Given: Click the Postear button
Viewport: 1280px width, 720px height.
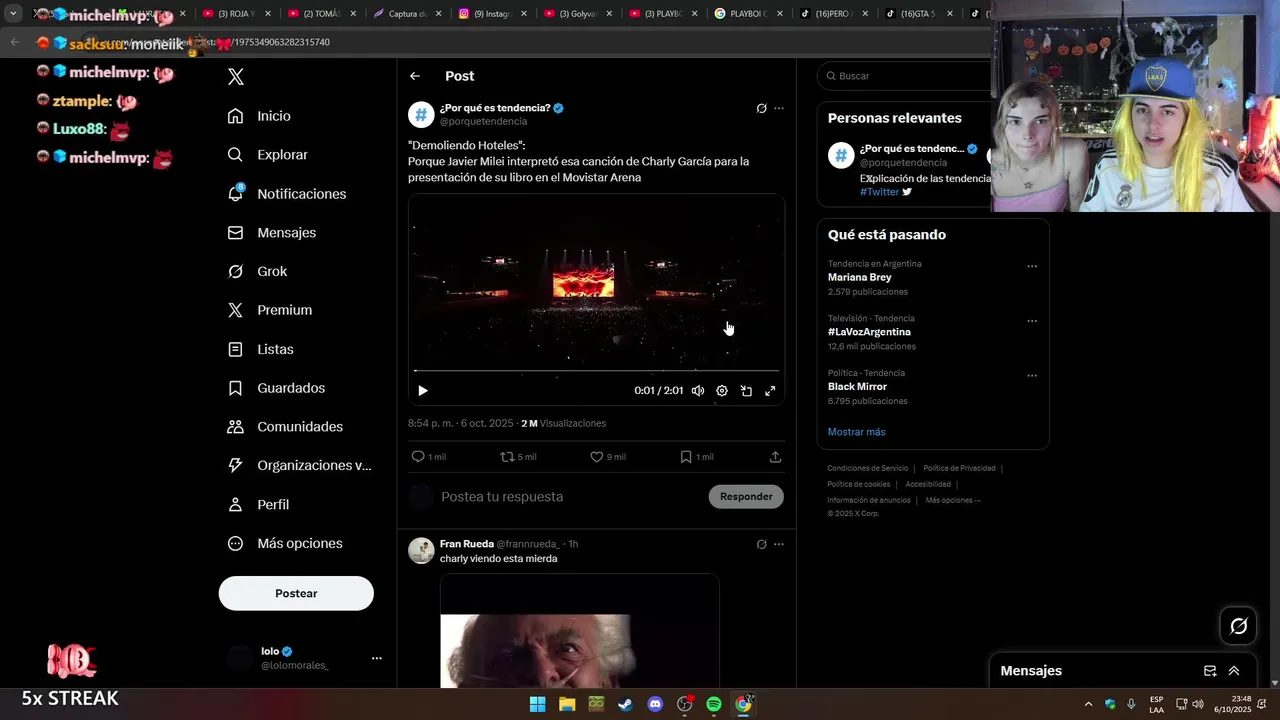Looking at the screenshot, I should (296, 593).
